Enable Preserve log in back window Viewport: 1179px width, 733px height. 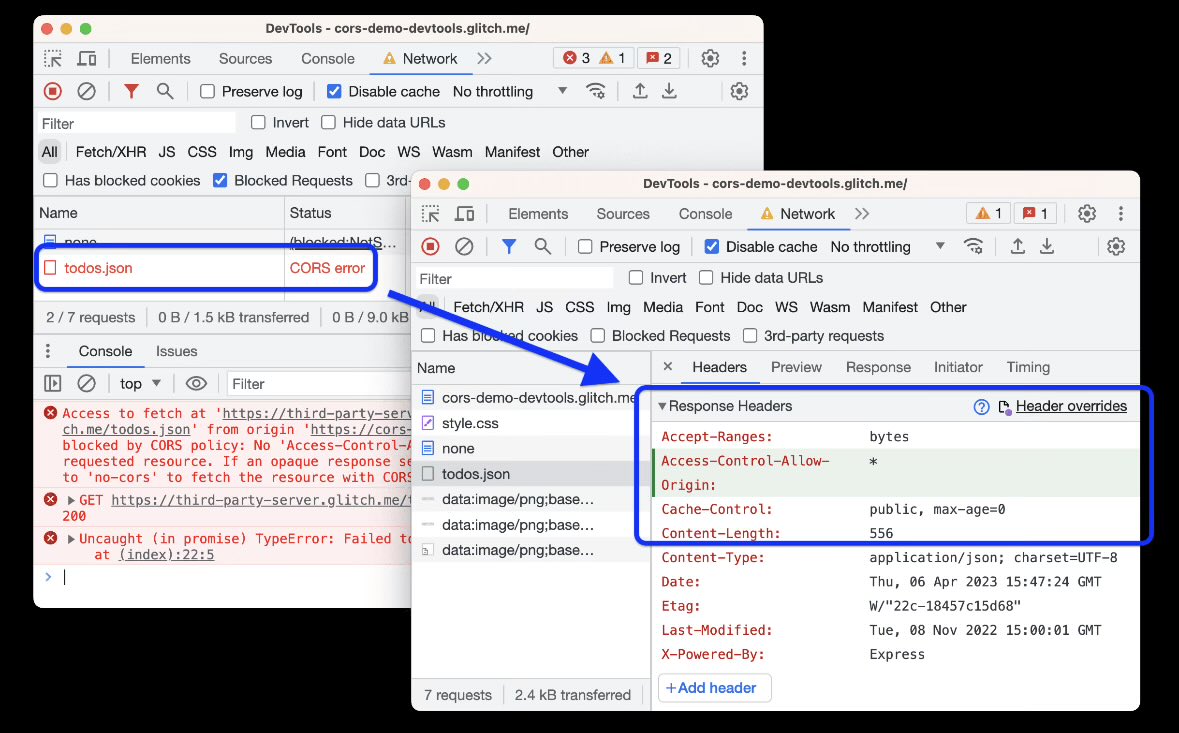[208, 92]
